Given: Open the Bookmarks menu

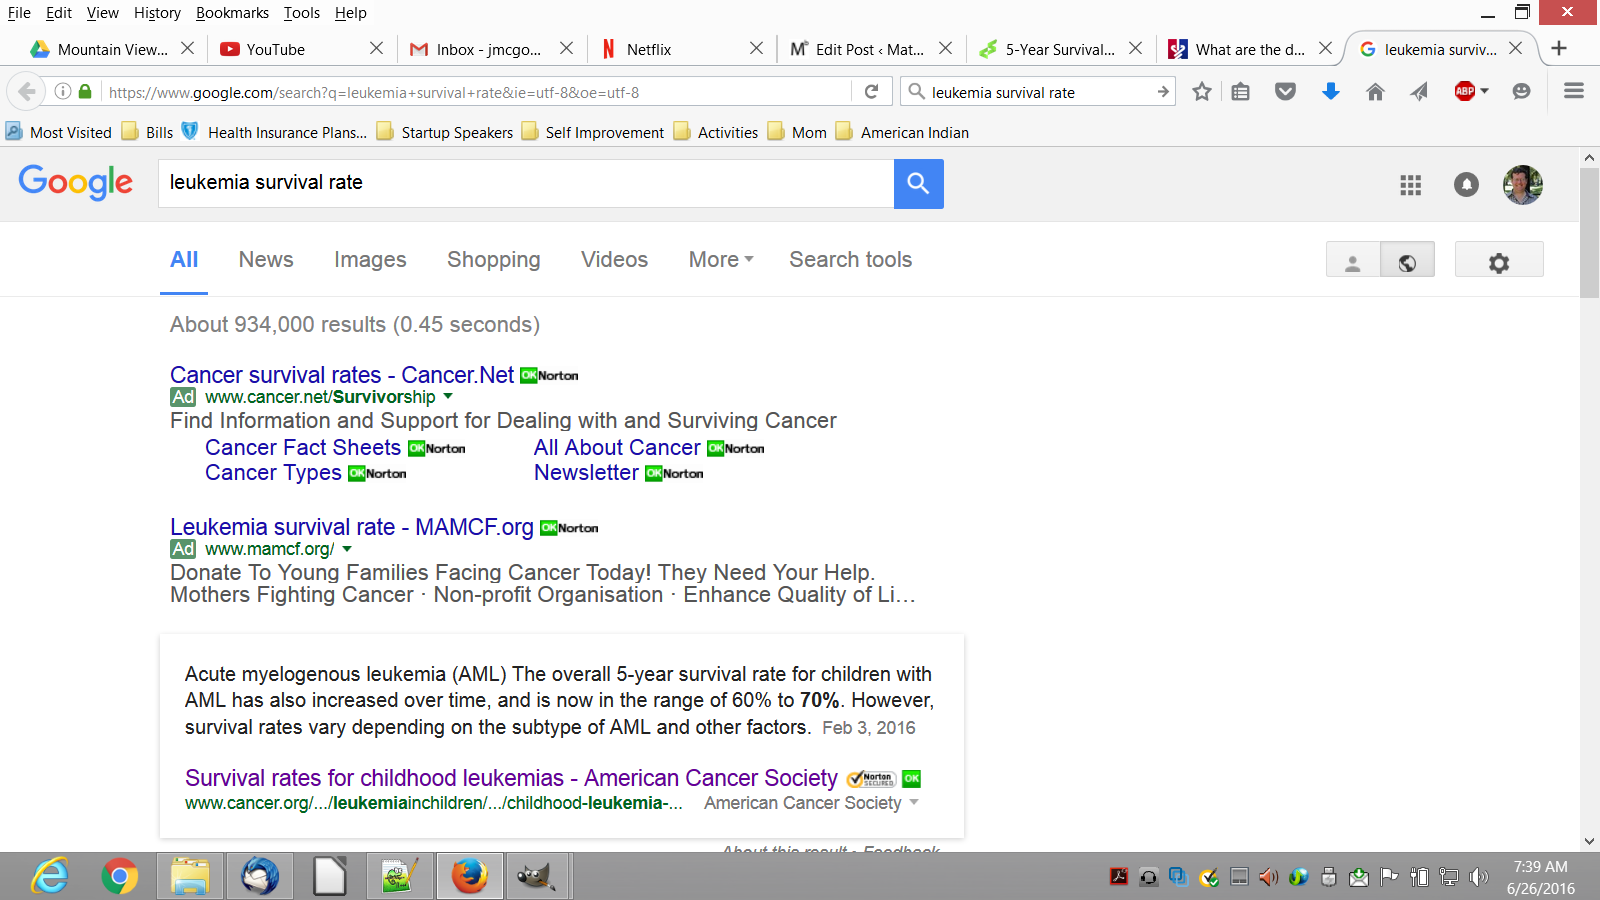Looking at the screenshot, I should (232, 13).
